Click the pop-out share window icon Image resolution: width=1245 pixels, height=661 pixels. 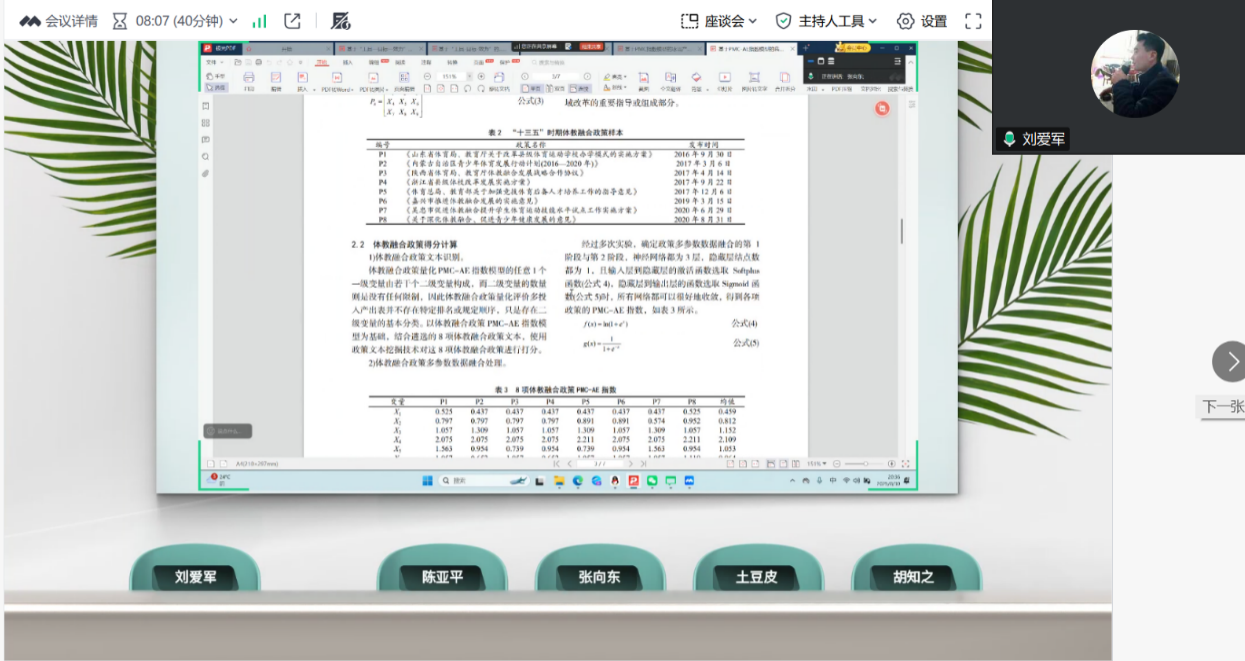pyautogui.click(x=293, y=21)
